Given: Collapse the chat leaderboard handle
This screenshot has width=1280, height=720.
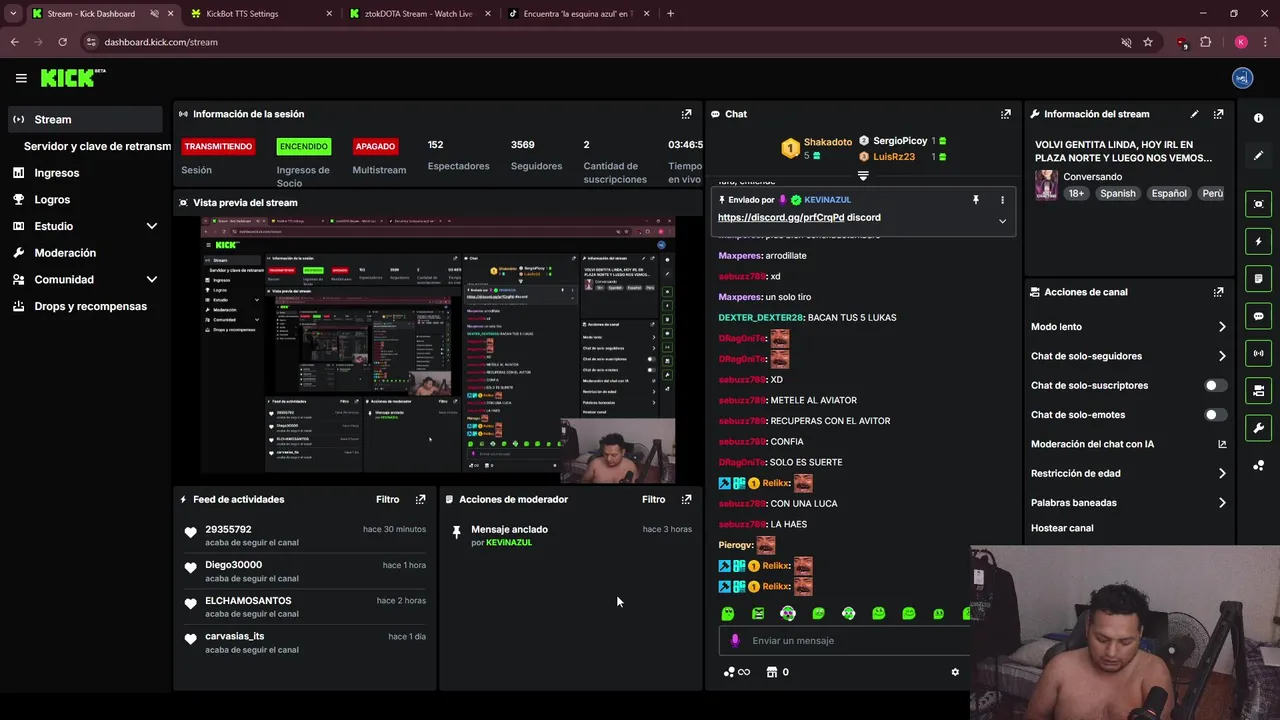Looking at the screenshot, I should tap(863, 176).
